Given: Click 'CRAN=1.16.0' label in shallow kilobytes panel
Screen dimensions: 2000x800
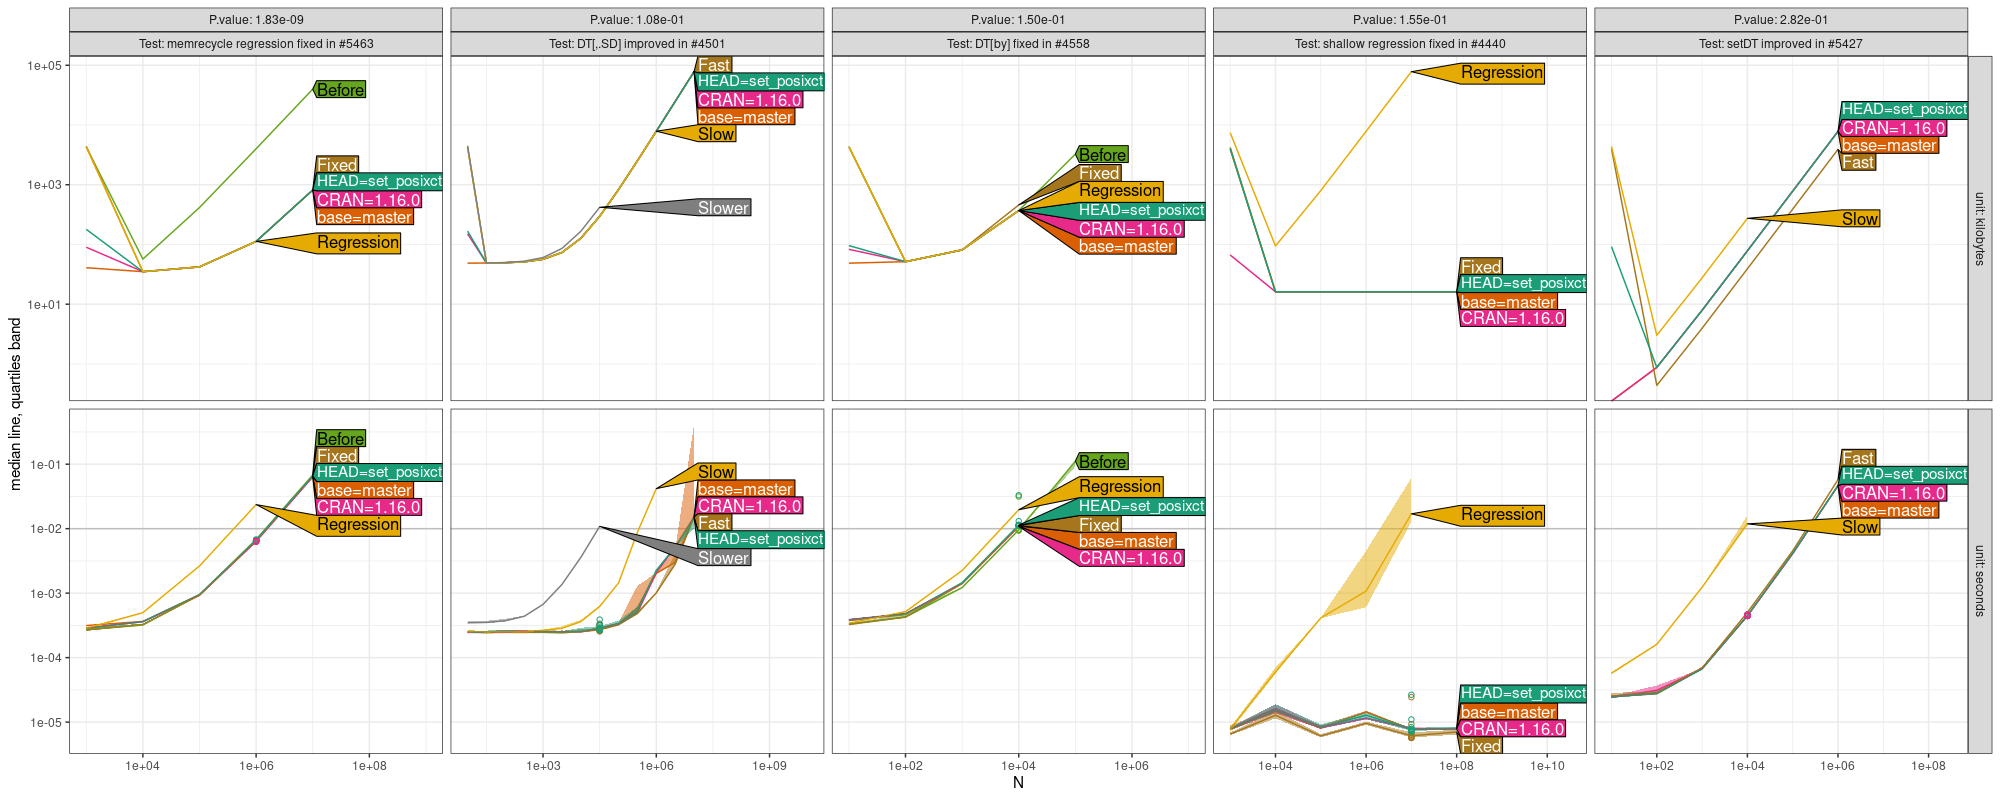Looking at the screenshot, I should click(x=1512, y=319).
